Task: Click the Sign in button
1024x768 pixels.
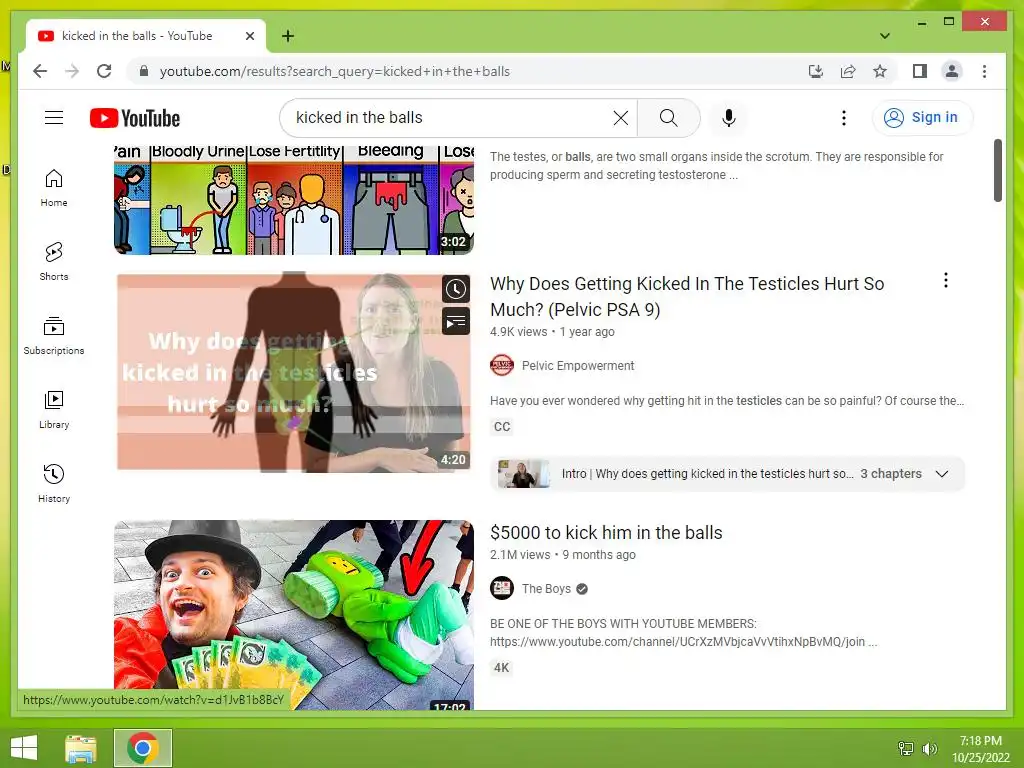Action: (922, 118)
